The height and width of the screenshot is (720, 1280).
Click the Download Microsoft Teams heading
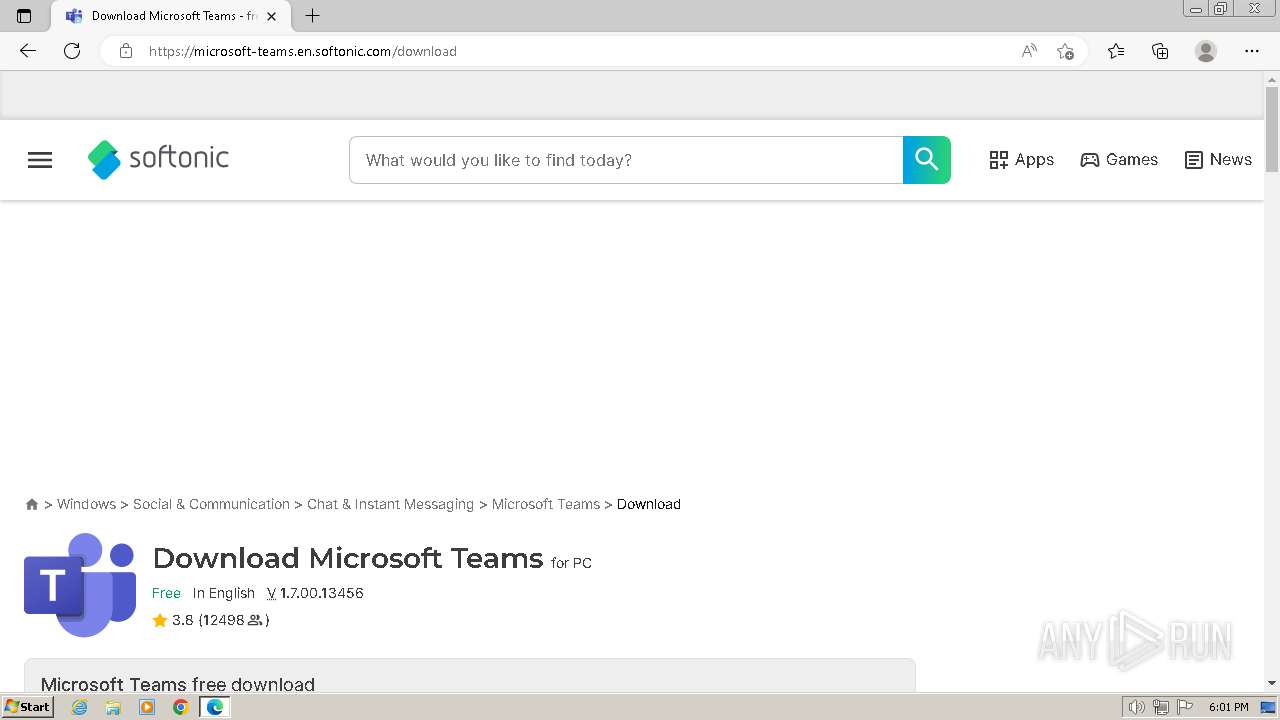(x=348, y=558)
